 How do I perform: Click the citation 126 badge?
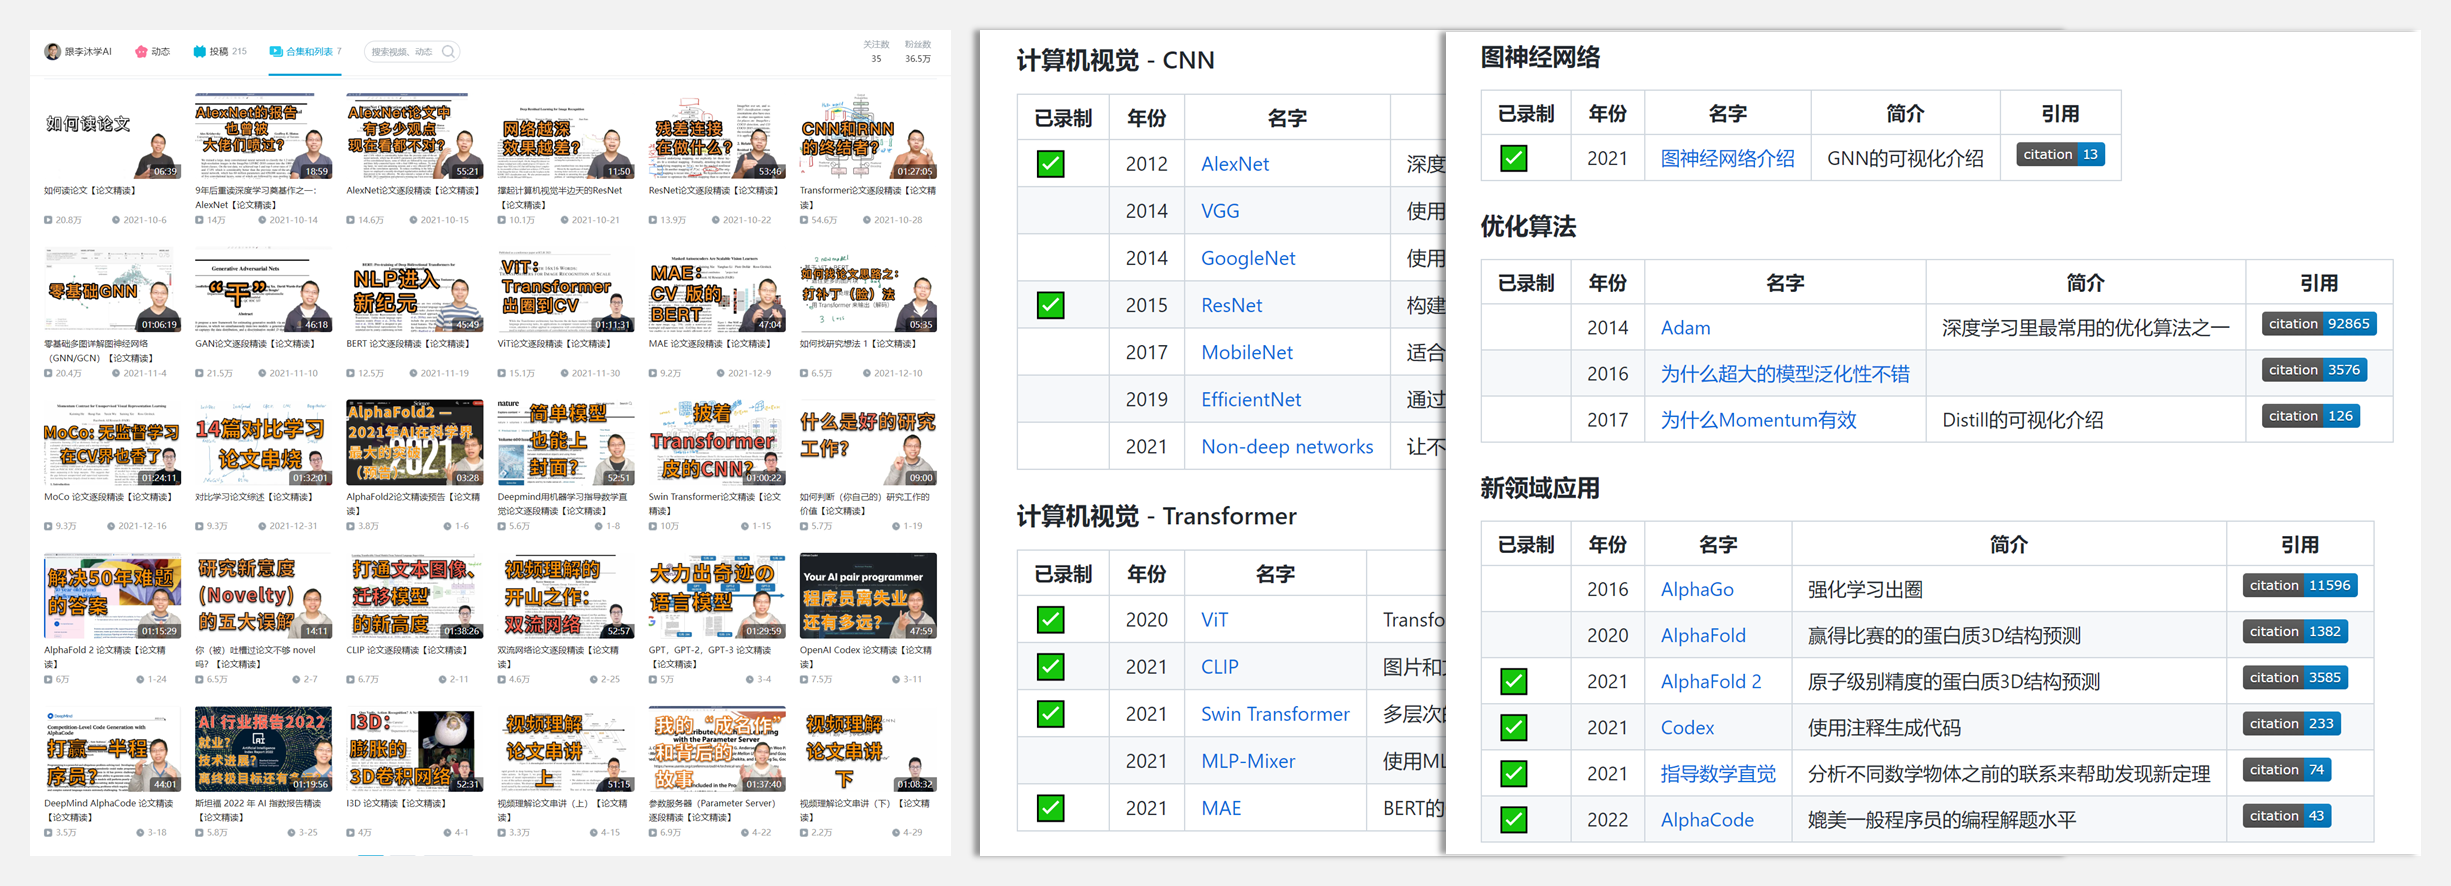[x=2310, y=416]
